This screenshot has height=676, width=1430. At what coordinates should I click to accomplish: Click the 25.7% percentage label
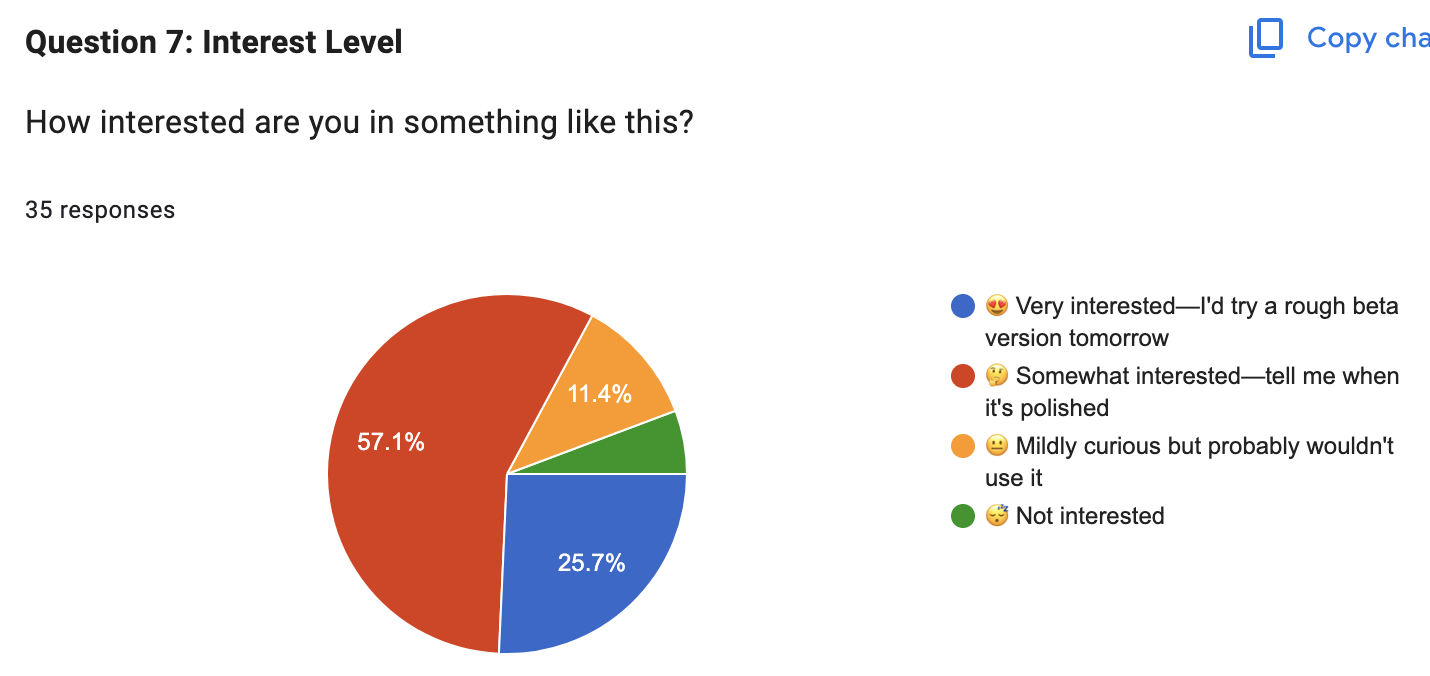coord(591,563)
